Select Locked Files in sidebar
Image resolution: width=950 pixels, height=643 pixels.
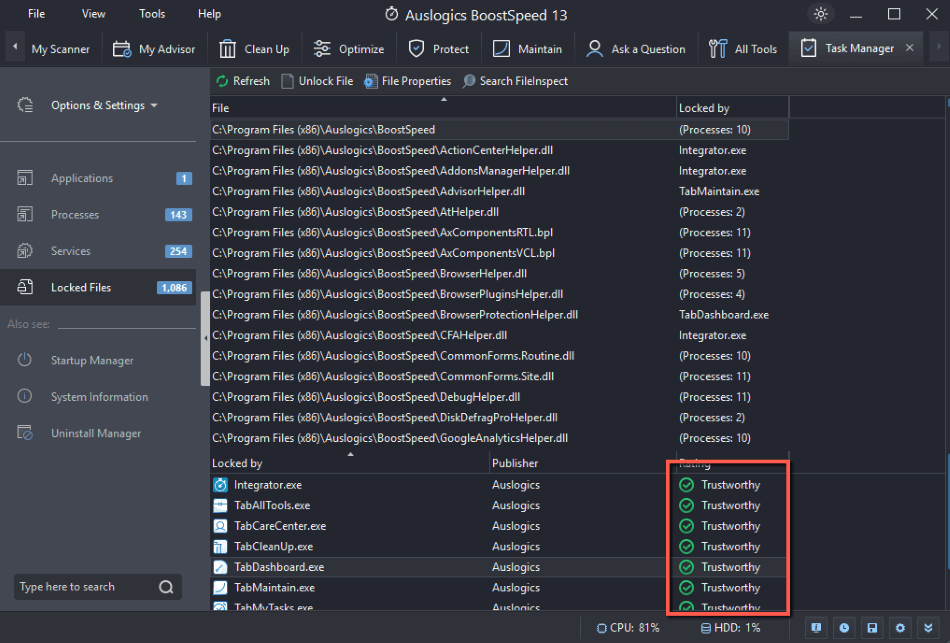pos(98,287)
